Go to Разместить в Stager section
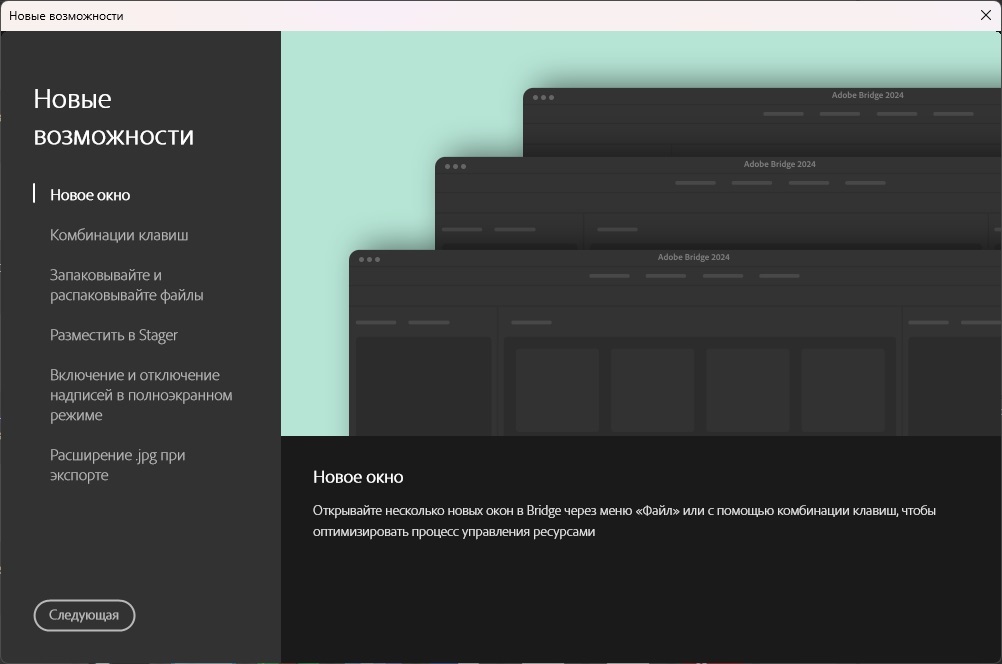1002x664 pixels. (x=114, y=335)
